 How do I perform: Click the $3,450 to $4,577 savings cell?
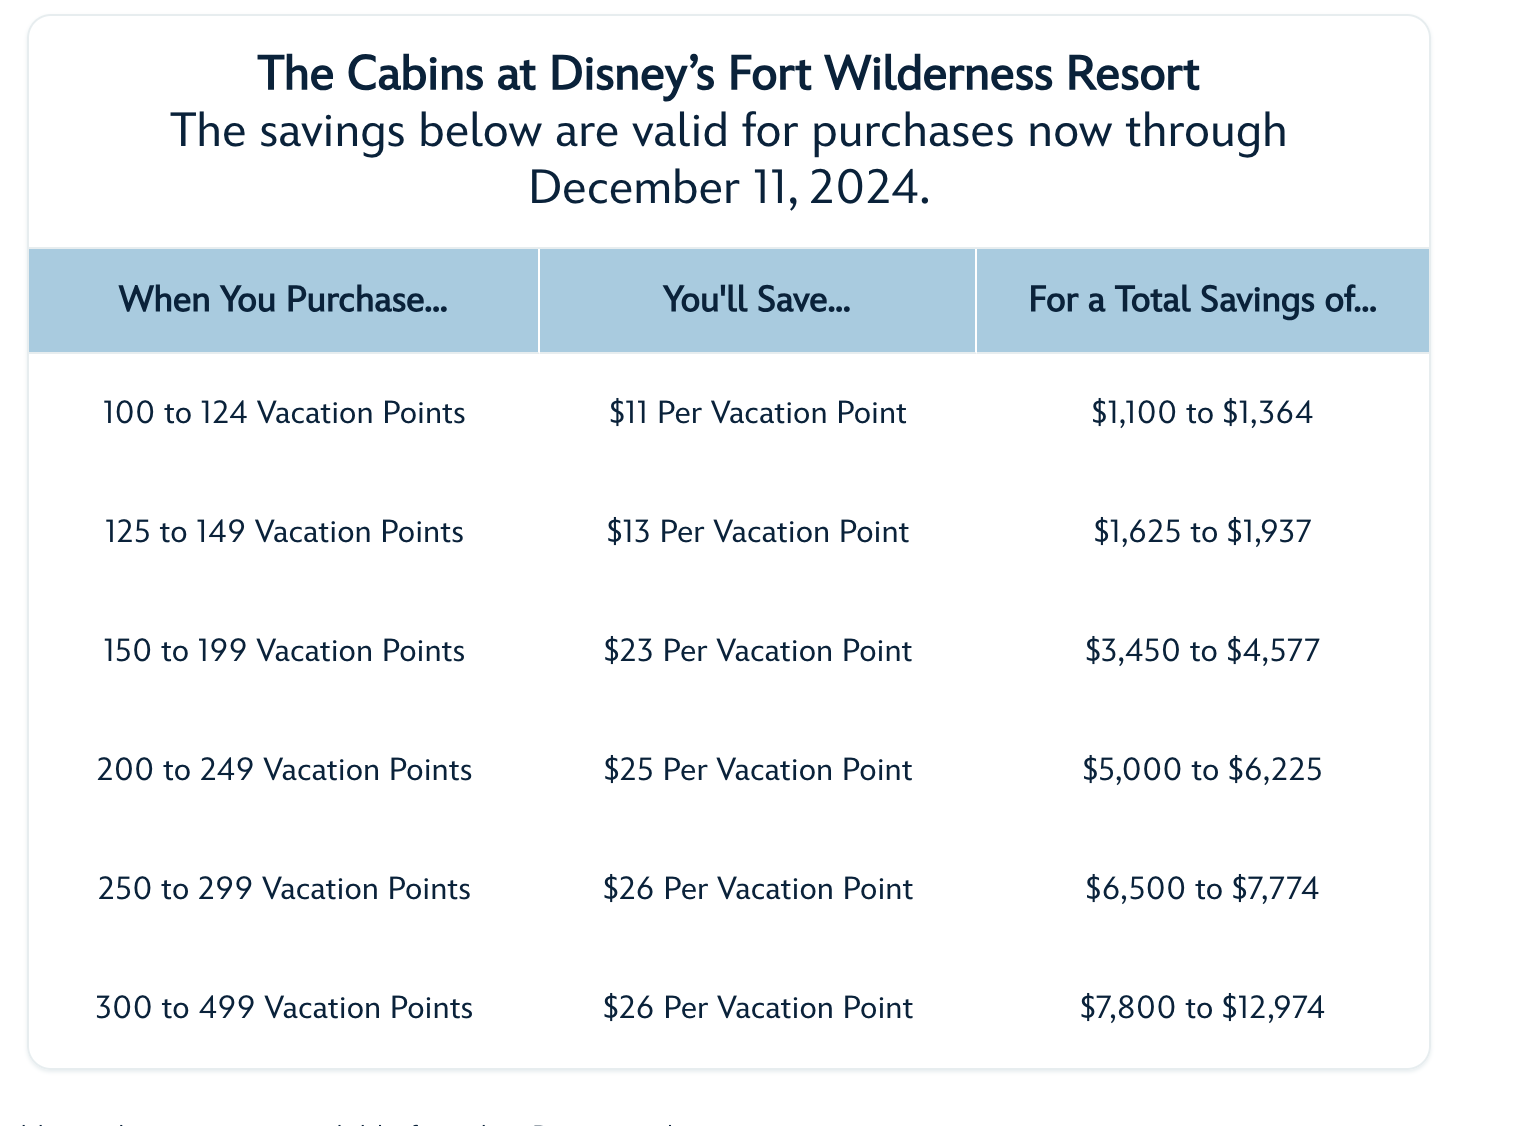tap(1202, 651)
